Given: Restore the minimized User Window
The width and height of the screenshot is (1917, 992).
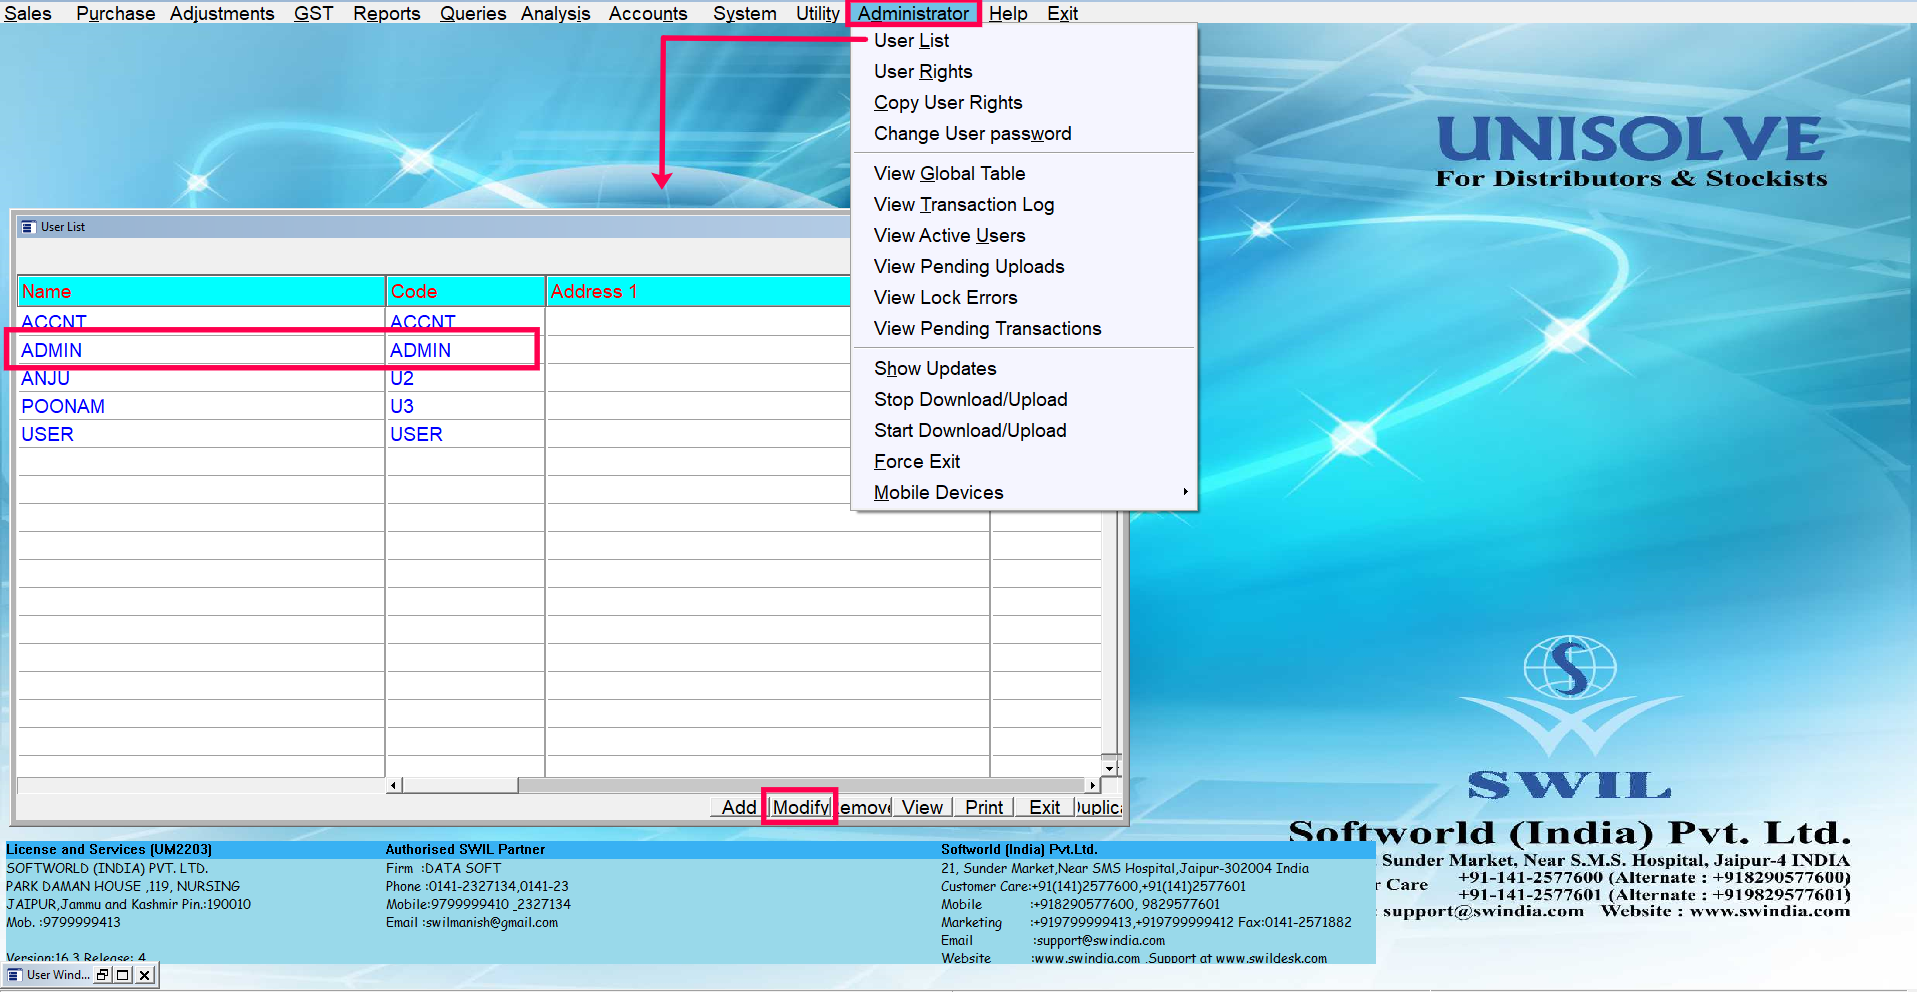Looking at the screenshot, I should [102, 975].
